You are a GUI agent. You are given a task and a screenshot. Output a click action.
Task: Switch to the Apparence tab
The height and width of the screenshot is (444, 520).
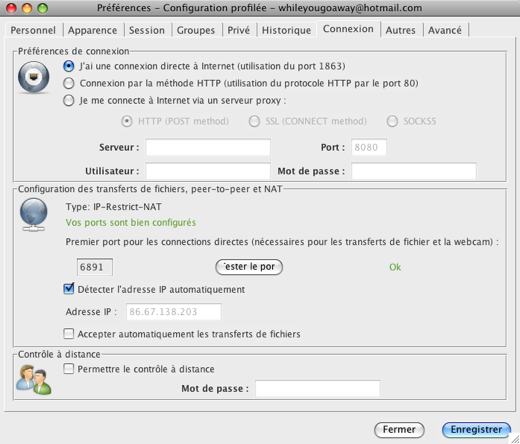point(92,30)
